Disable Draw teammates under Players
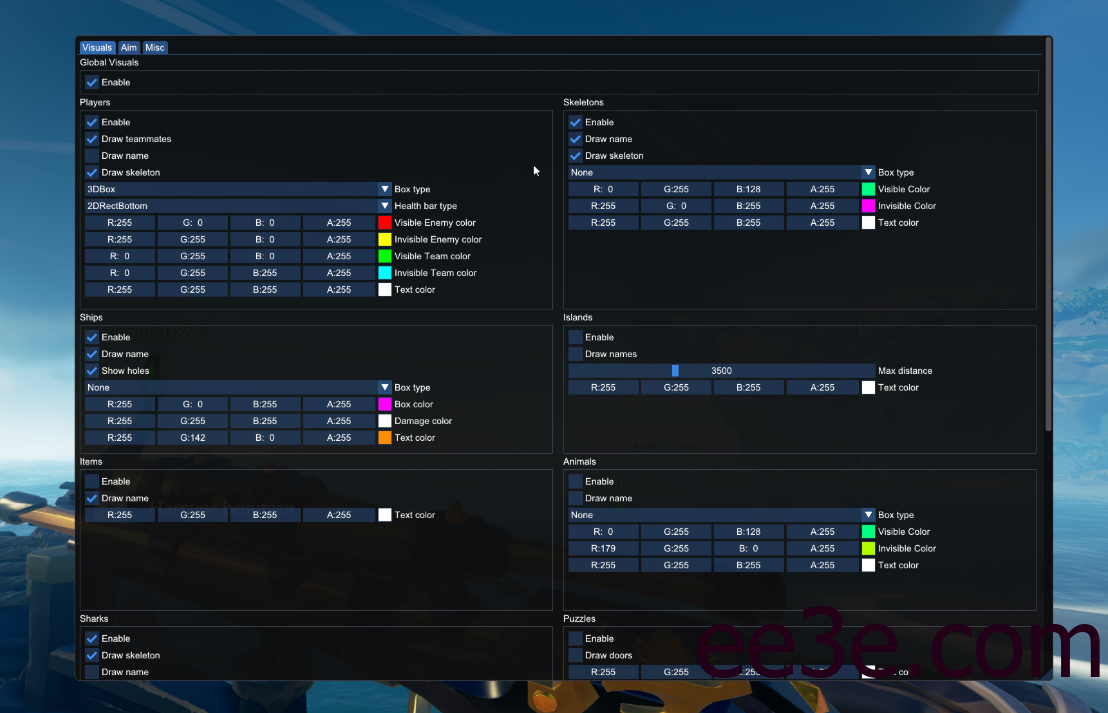This screenshot has height=713, width=1108. pos(92,139)
